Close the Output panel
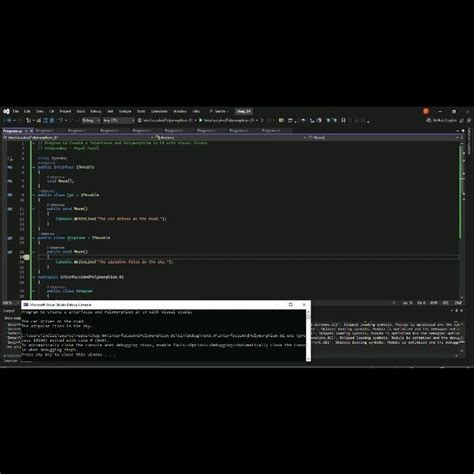This screenshot has height=474, width=474. coord(462,311)
